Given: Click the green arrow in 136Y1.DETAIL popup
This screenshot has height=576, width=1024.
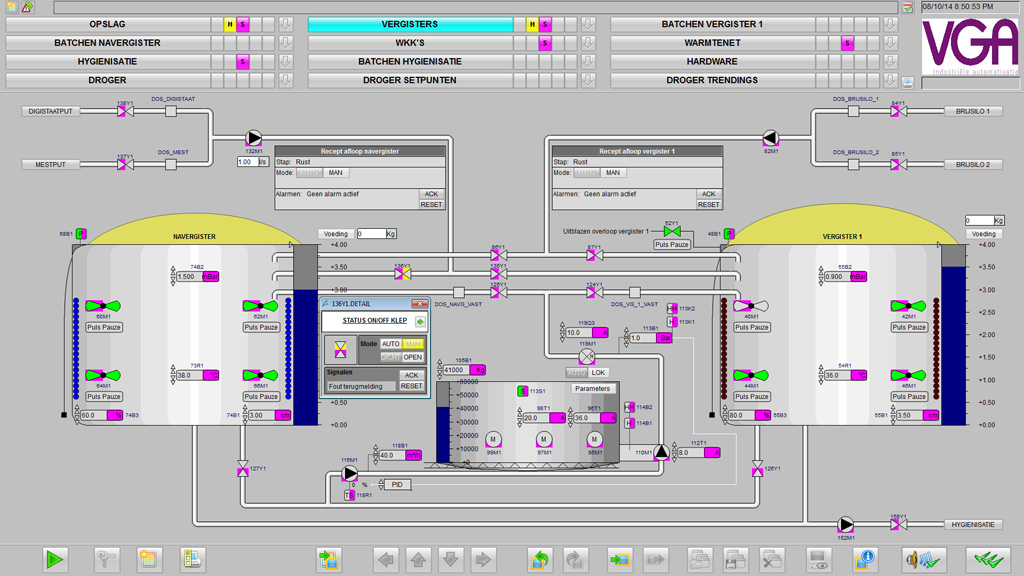Looking at the screenshot, I should coord(420,322).
